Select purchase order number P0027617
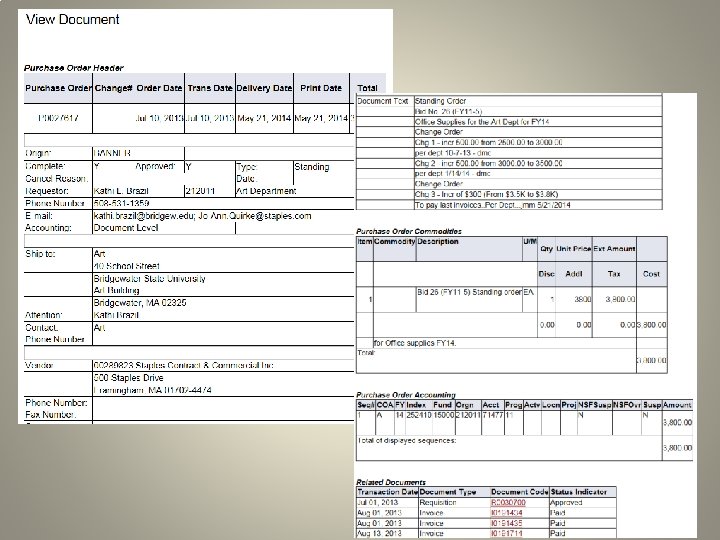Screen dimensions: 720x540 click(58, 118)
